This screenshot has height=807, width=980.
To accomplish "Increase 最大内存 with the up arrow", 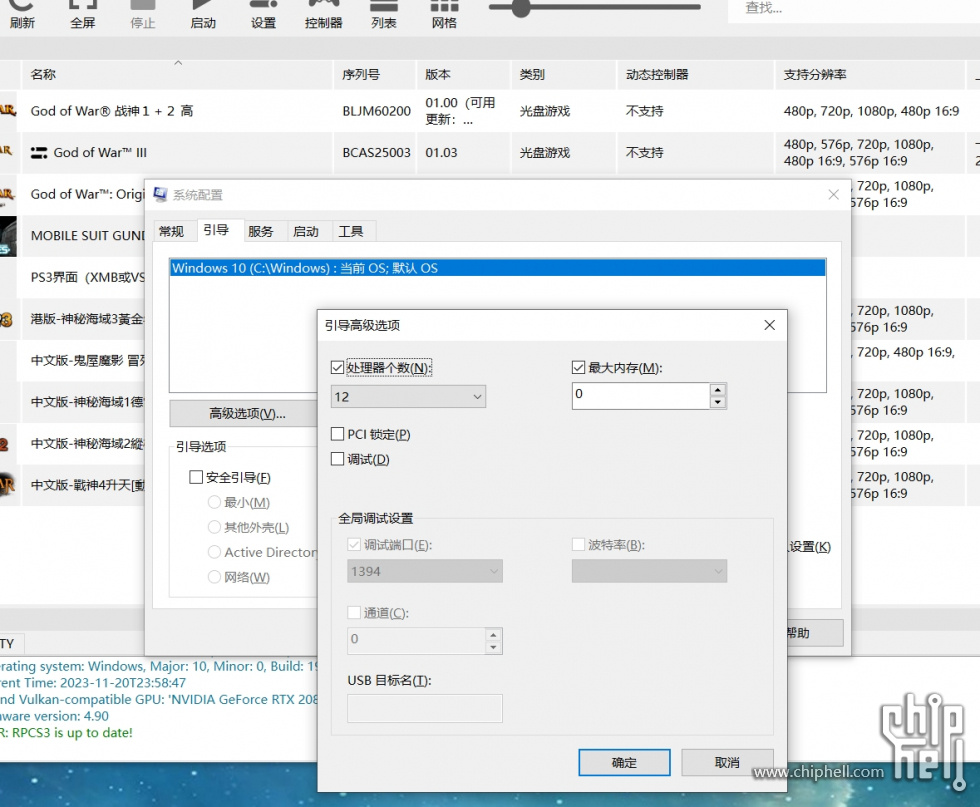I will (718, 389).
